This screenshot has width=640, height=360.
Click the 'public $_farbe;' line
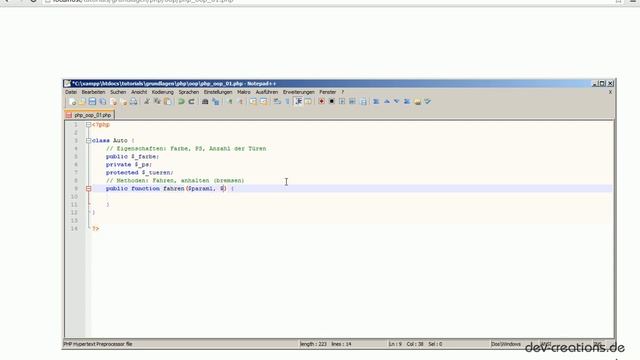pos(132,157)
